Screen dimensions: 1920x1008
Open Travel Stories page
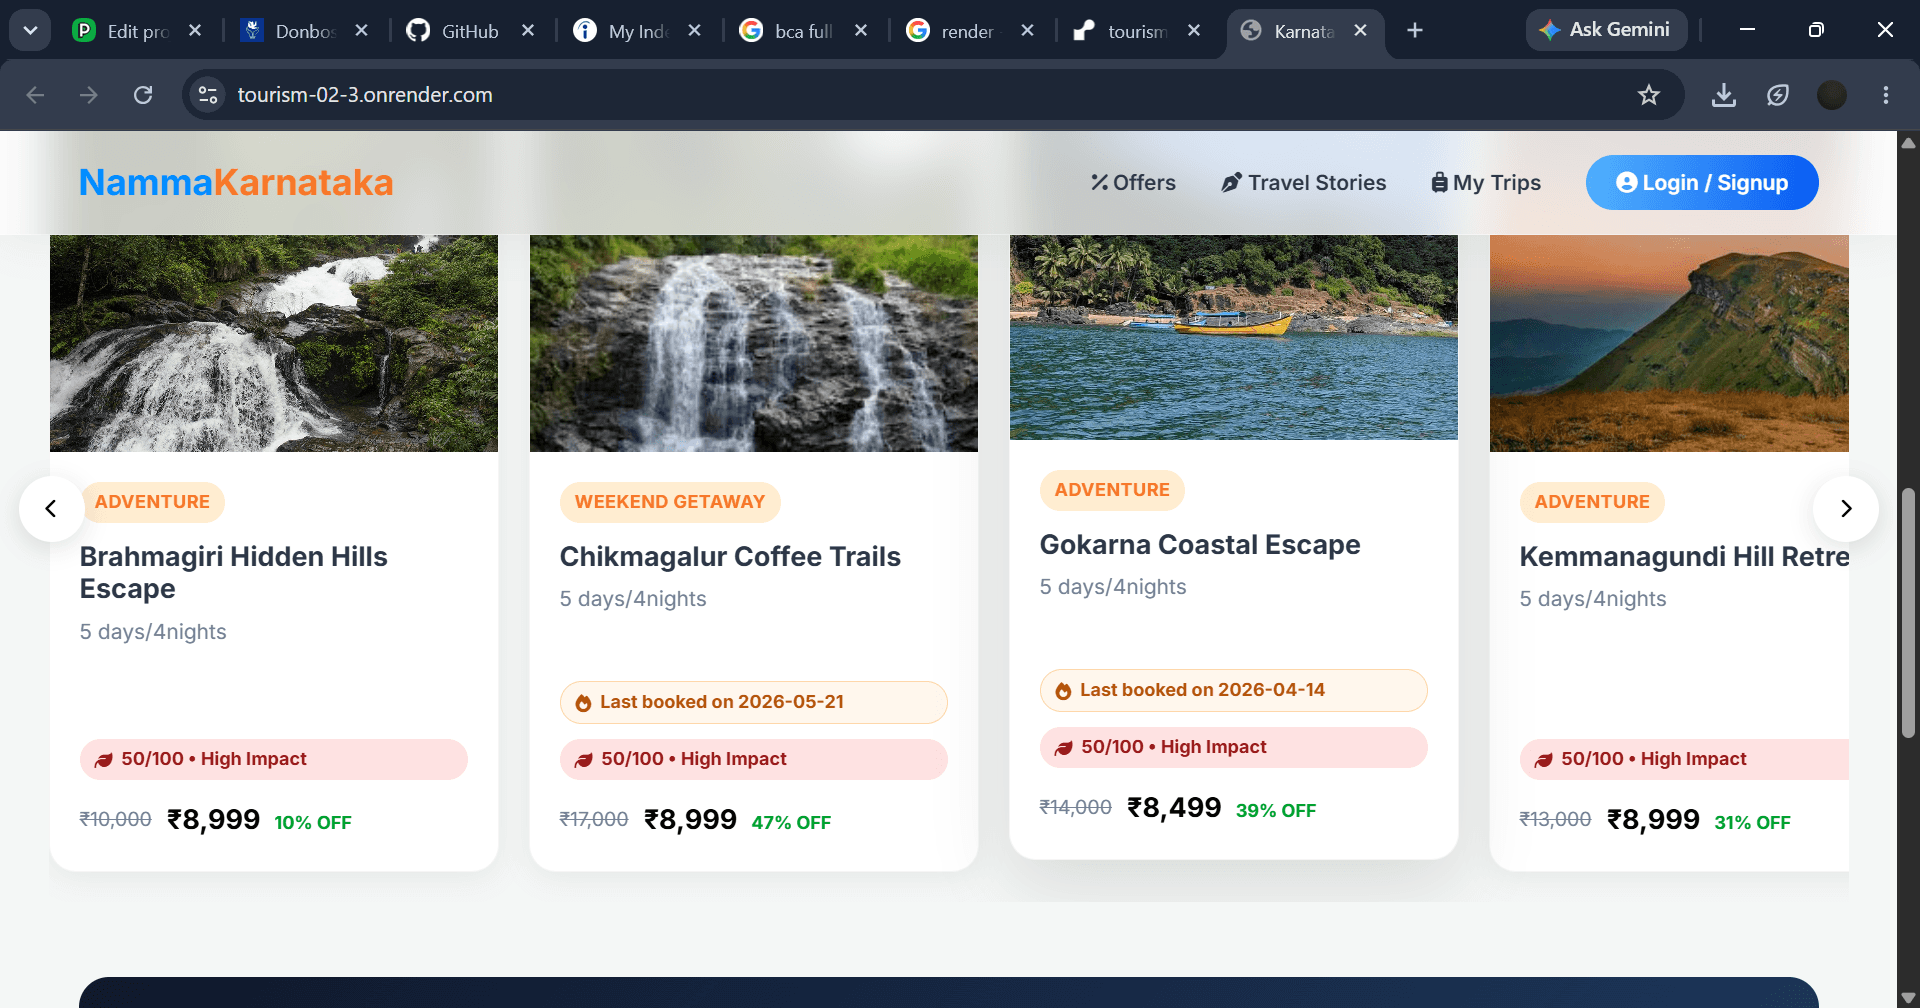coord(1304,183)
